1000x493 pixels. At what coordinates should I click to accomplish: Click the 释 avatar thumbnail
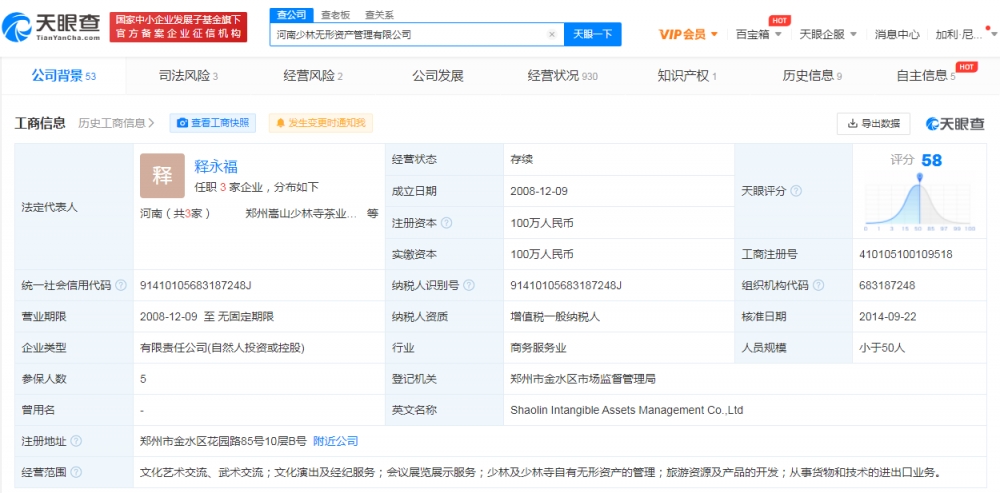(x=162, y=175)
